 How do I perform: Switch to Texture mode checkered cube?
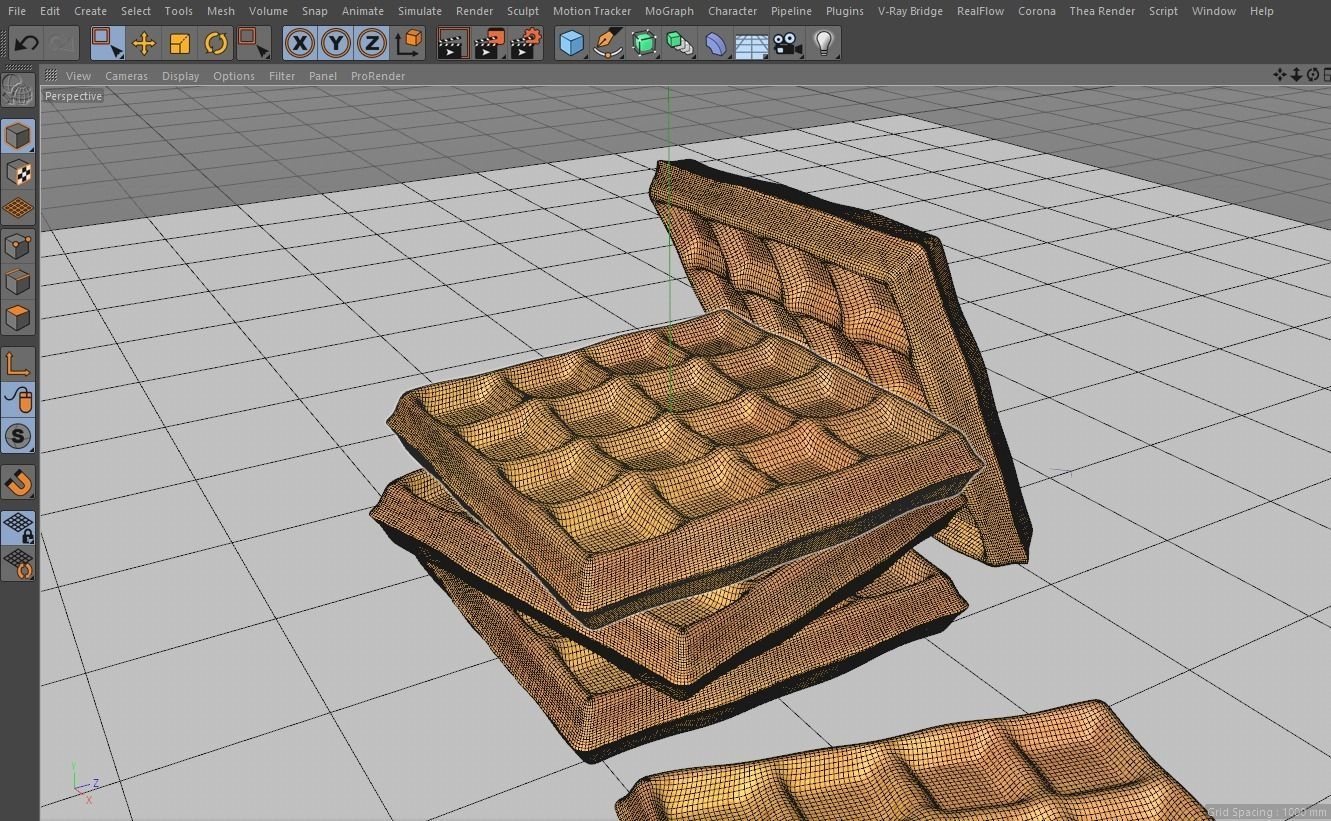click(18, 173)
